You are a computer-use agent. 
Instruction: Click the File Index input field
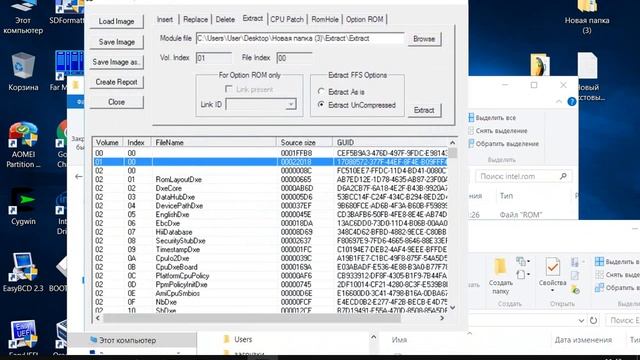pos(294,58)
